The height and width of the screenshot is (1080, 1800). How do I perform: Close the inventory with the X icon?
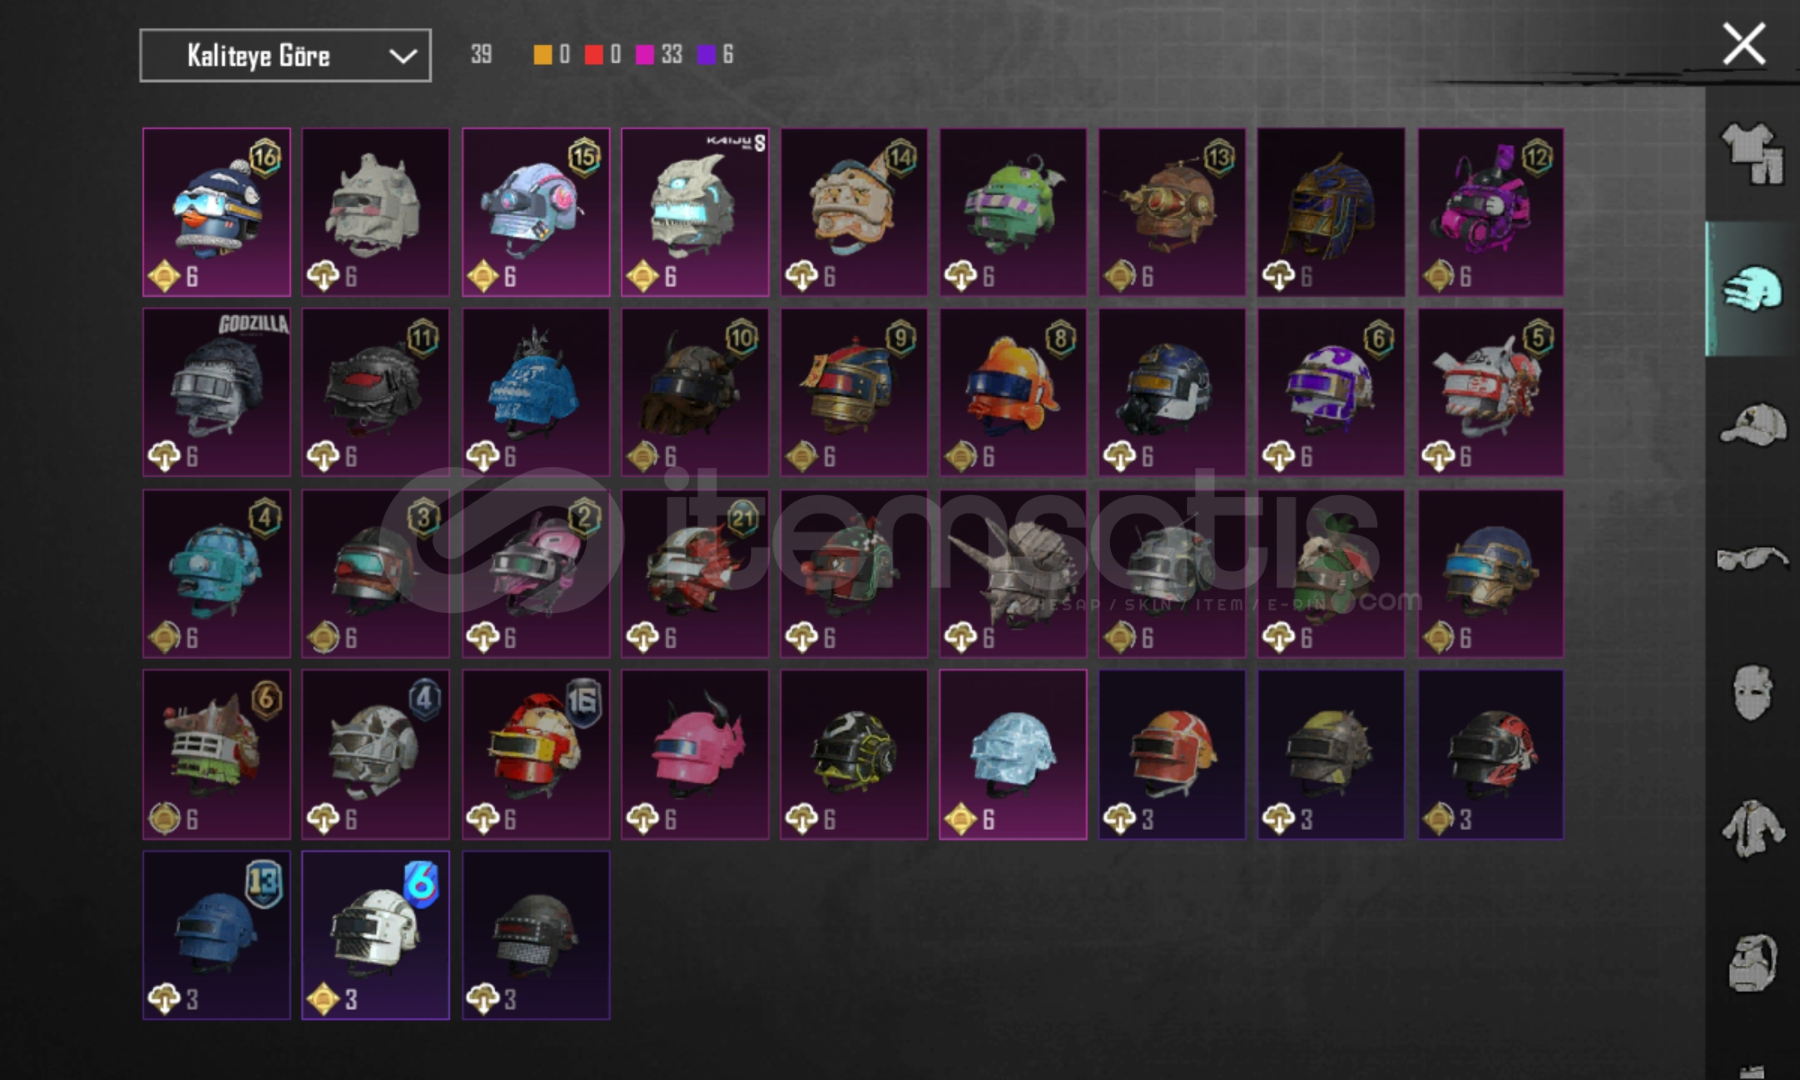tap(1744, 45)
